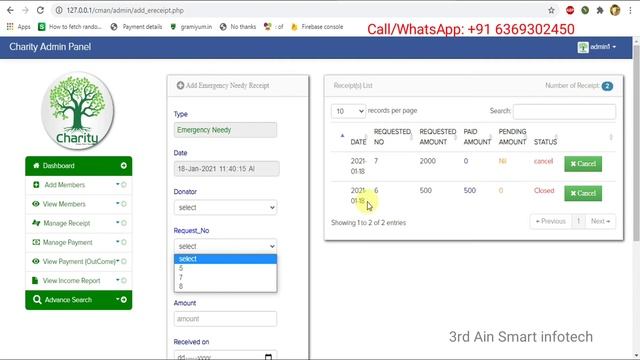Open the red adblock extension icon
The height and width of the screenshot is (360, 640).
(x=570, y=10)
